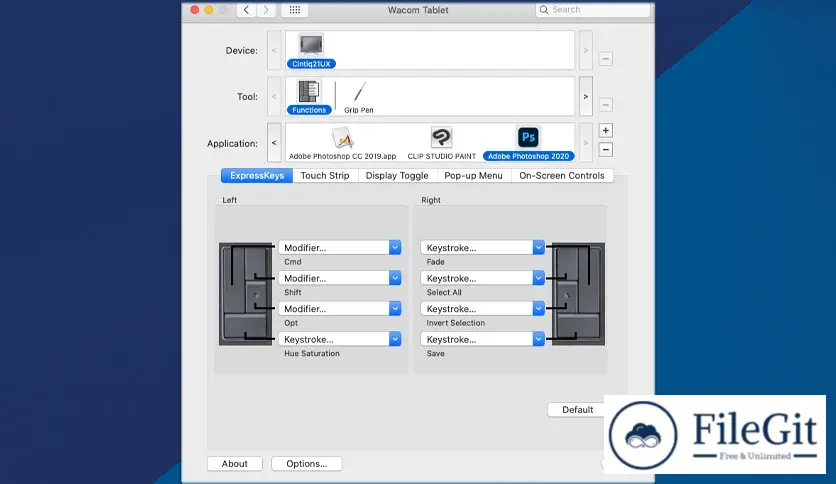Add application with plus button
The image size is (836, 484).
pyautogui.click(x=606, y=131)
